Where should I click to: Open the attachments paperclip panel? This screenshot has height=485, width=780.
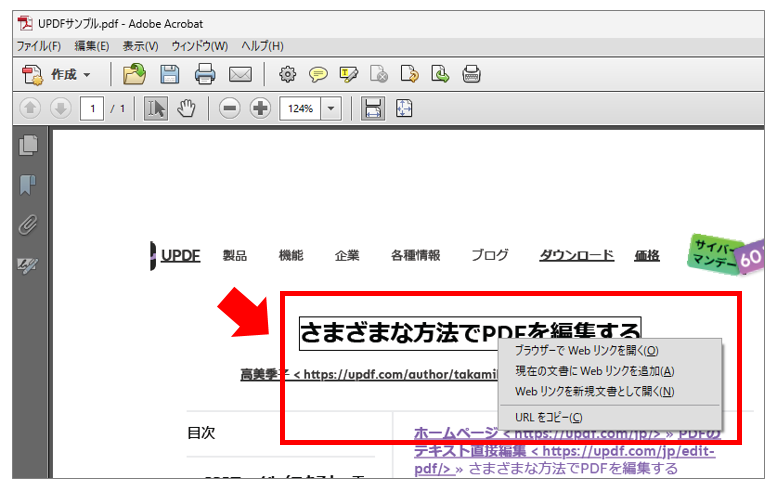[28, 225]
